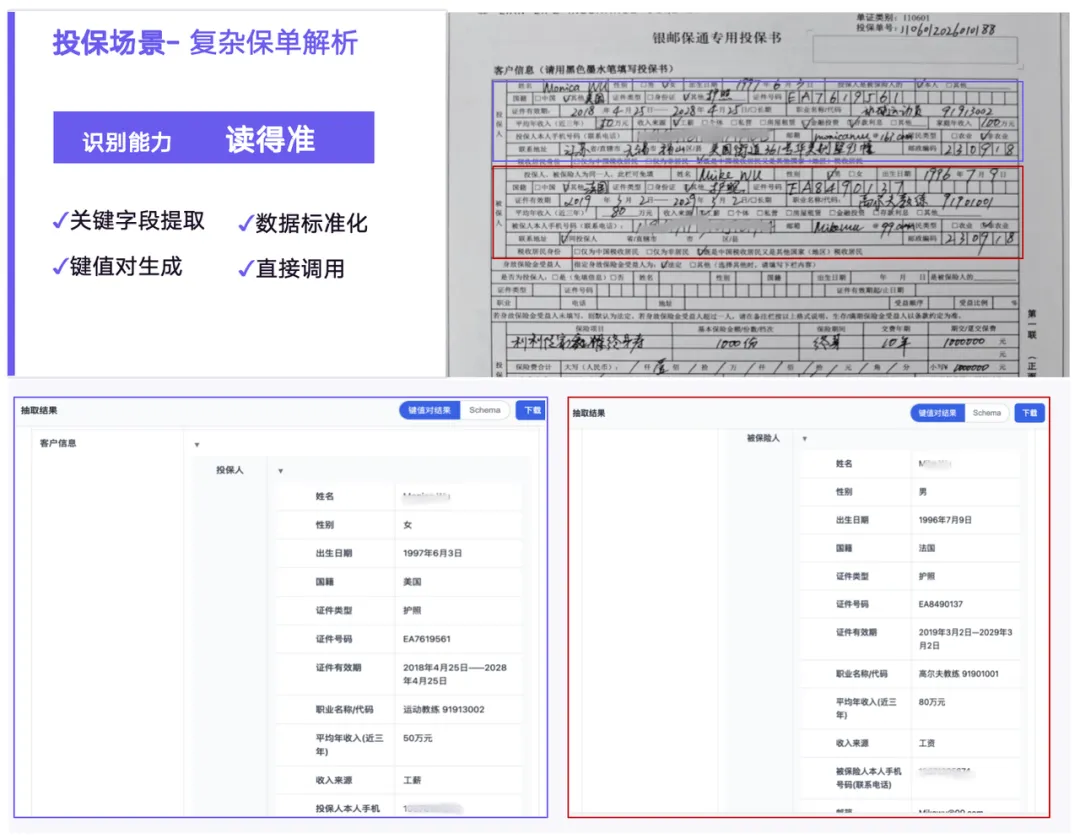1080x839 pixels.
Task: Switch to Schema tab in right extraction panel
Action: [986, 413]
